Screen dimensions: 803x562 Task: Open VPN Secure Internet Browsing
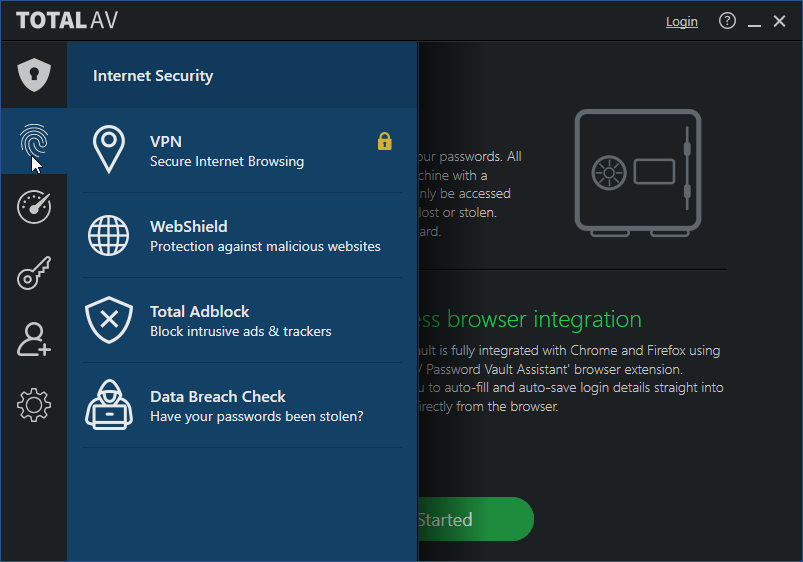(x=242, y=151)
